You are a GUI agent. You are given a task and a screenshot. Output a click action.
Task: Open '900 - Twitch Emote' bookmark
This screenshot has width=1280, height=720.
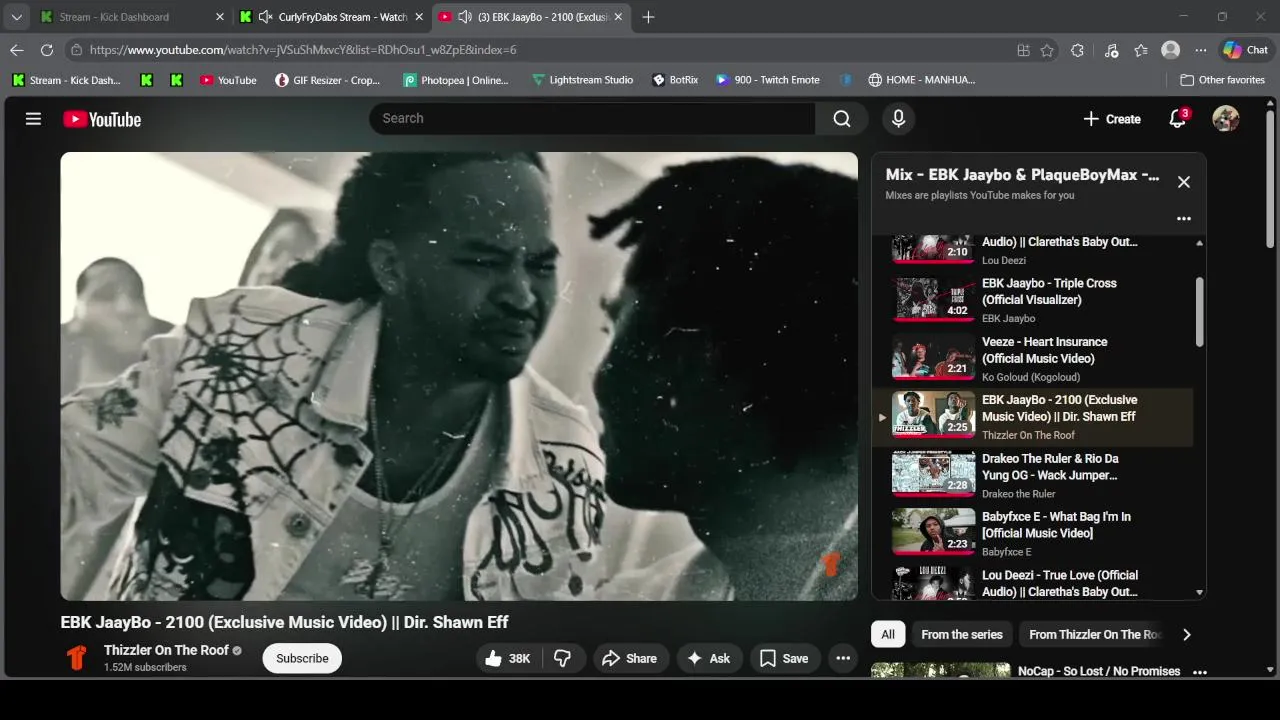pyautogui.click(x=768, y=80)
